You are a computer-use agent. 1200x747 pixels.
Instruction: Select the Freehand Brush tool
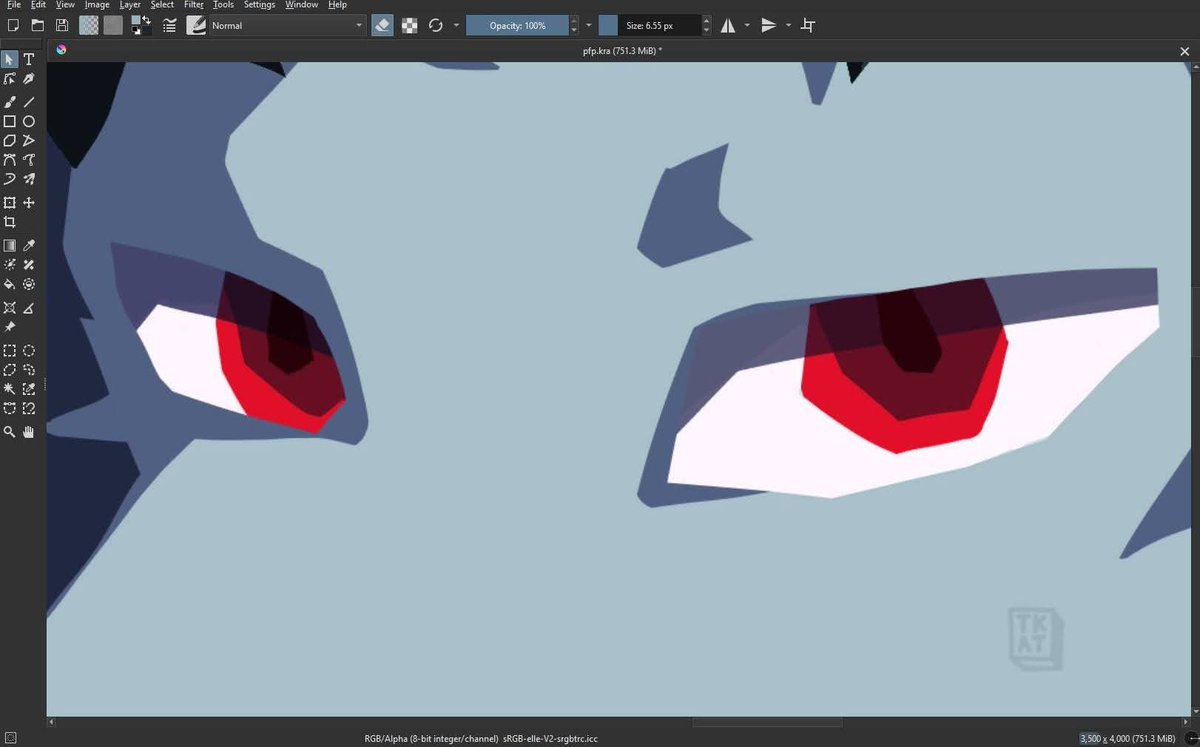[9, 102]
